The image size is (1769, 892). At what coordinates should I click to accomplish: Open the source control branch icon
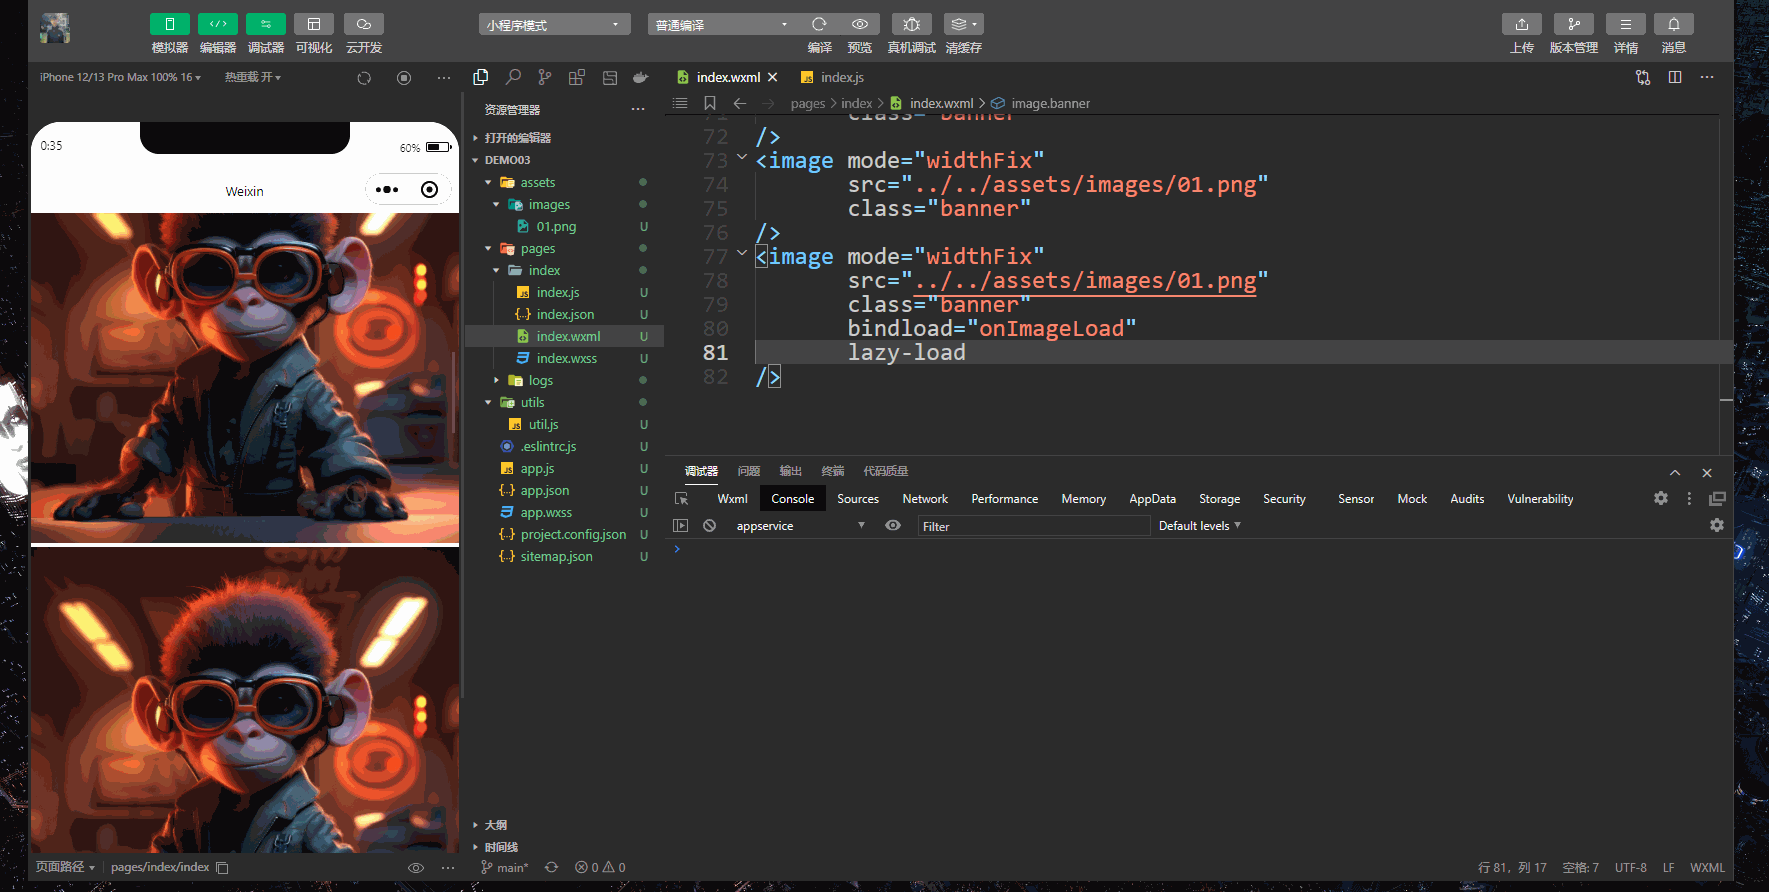click(544, 77)
